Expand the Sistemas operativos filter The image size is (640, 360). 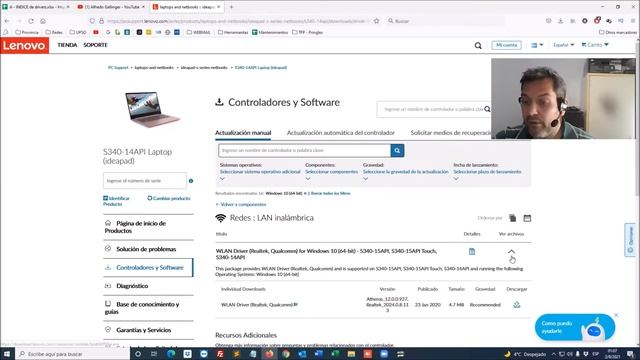click(260, 172)
